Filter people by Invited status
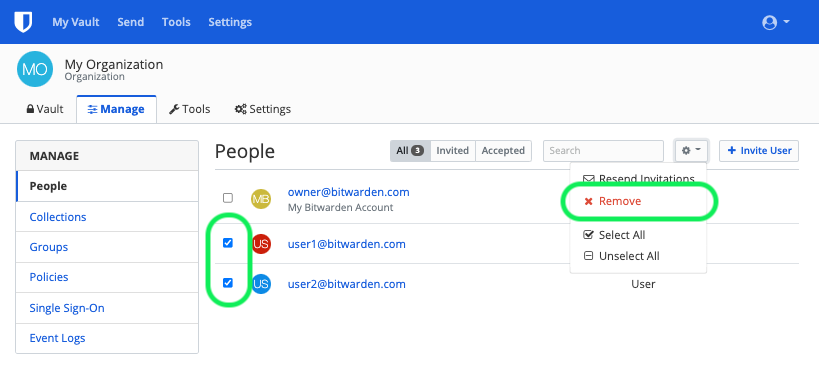 tap(453, 151)
